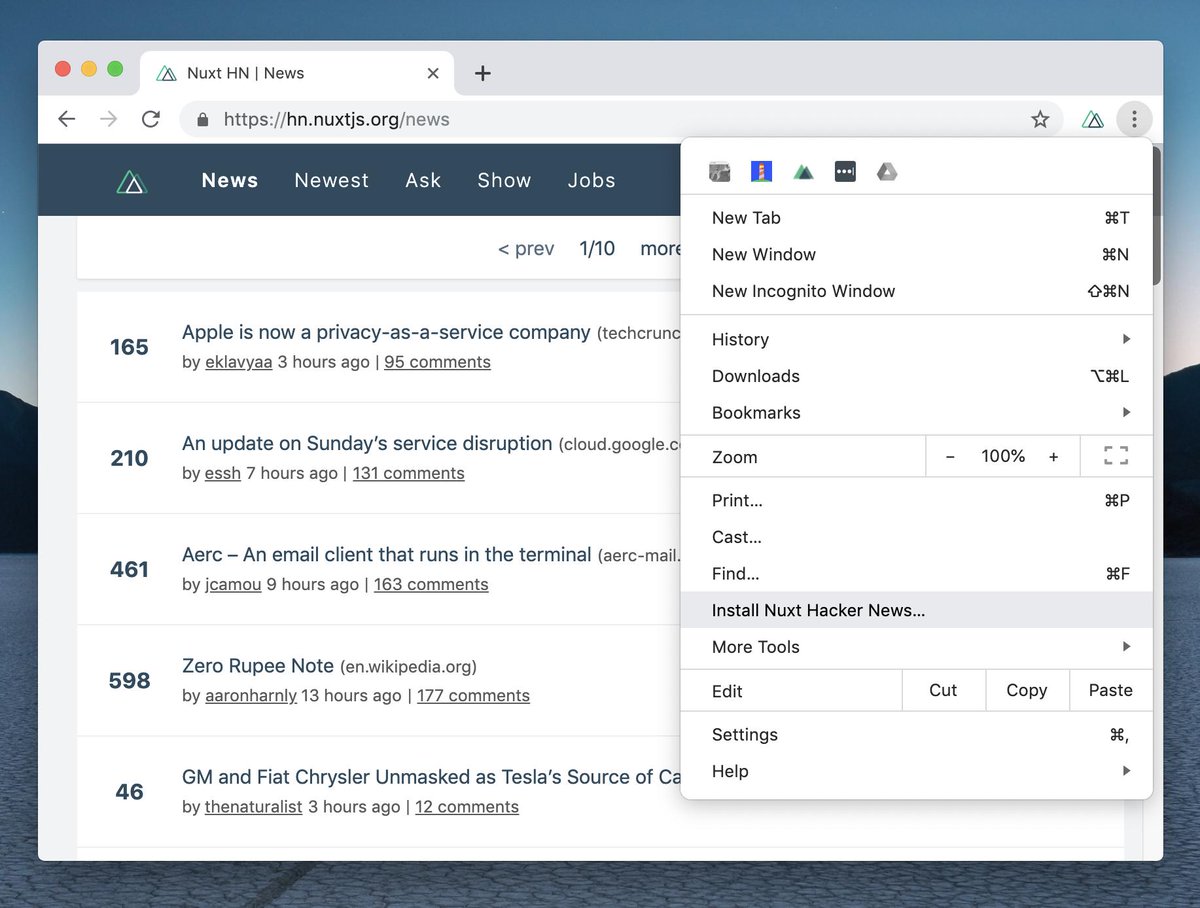
Task: Close the Nuxt HN tab
Action: click(433, 73)
